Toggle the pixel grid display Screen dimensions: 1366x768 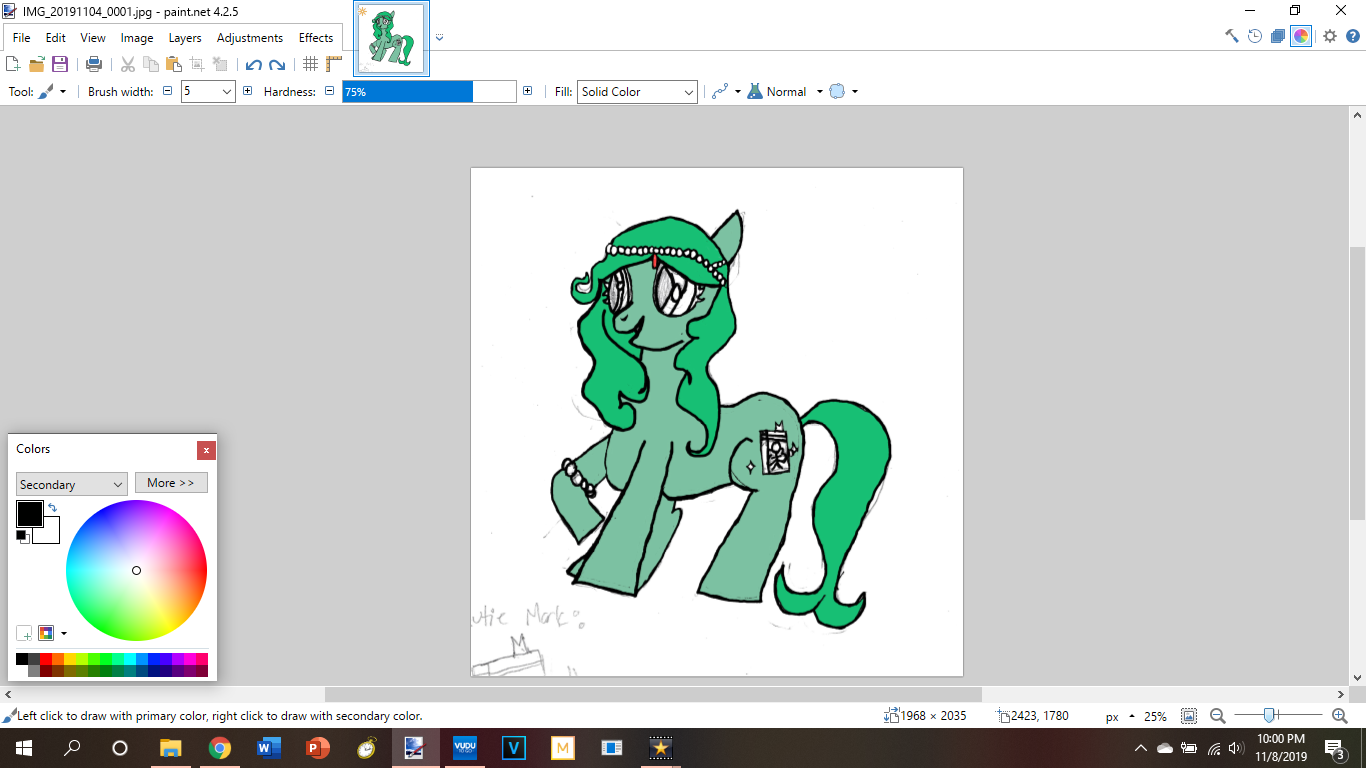(x=310, y=64)
